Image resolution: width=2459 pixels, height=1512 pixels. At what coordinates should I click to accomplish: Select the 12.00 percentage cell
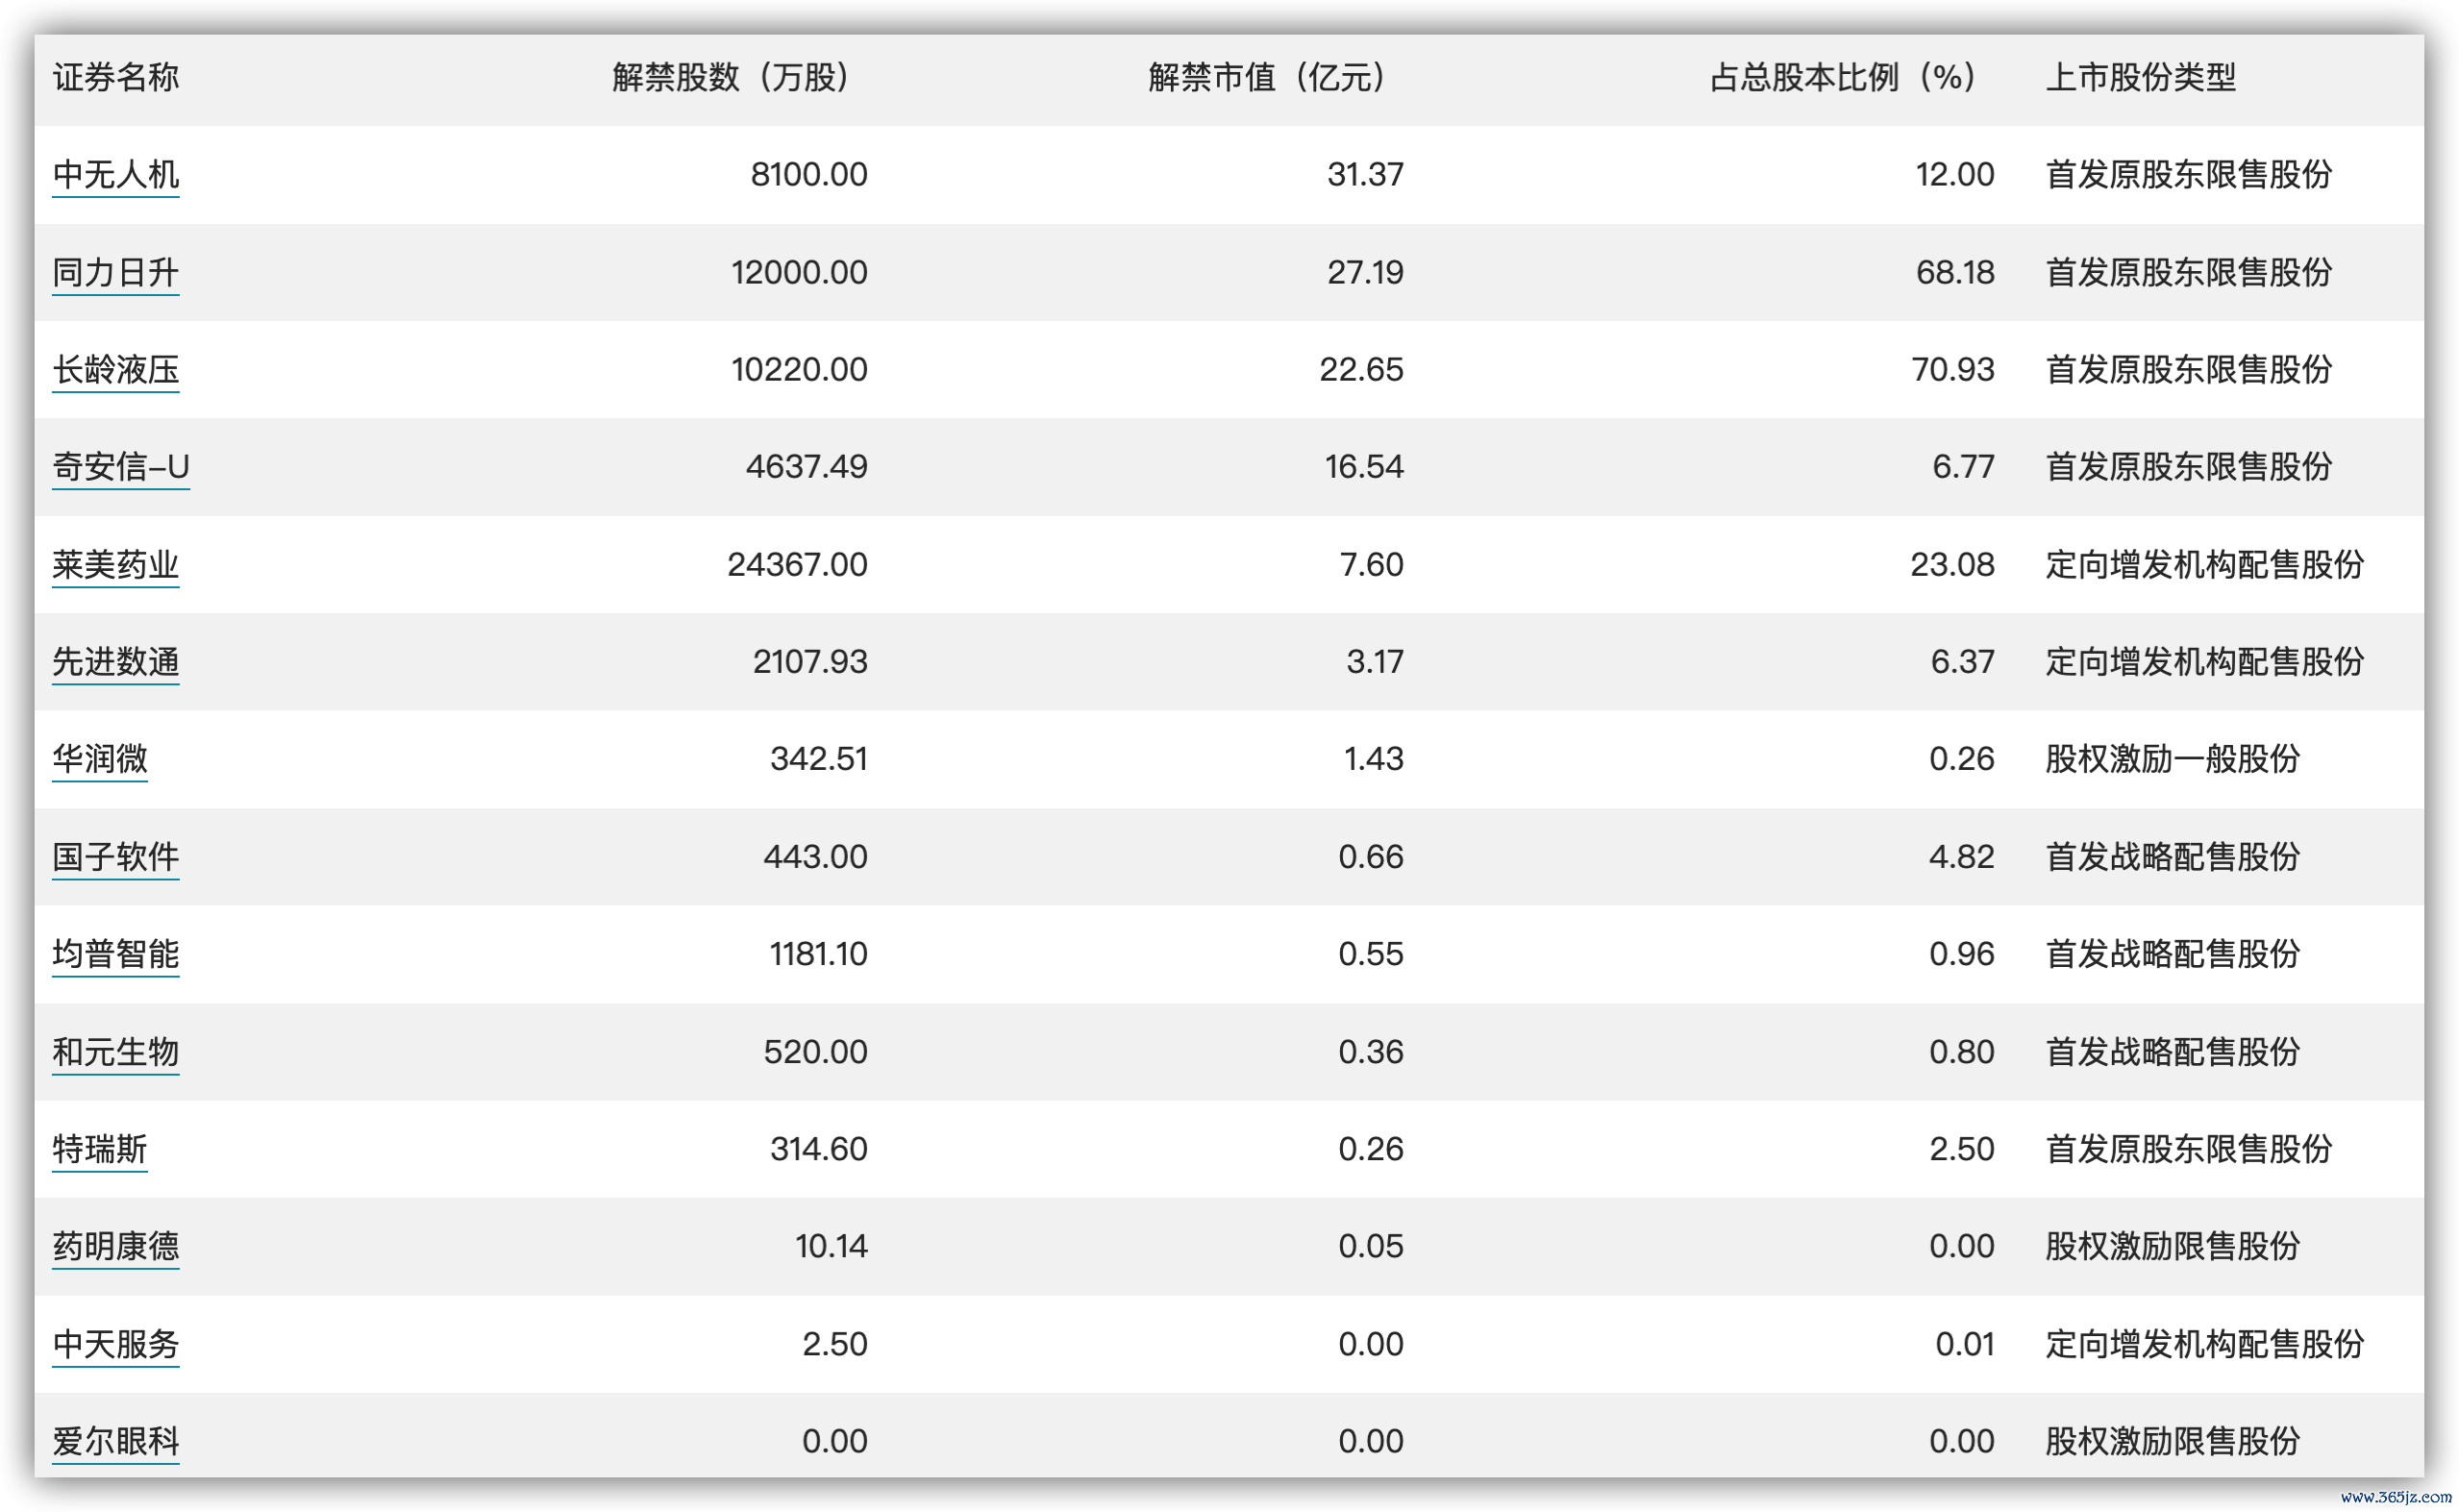click(1954, 175)
